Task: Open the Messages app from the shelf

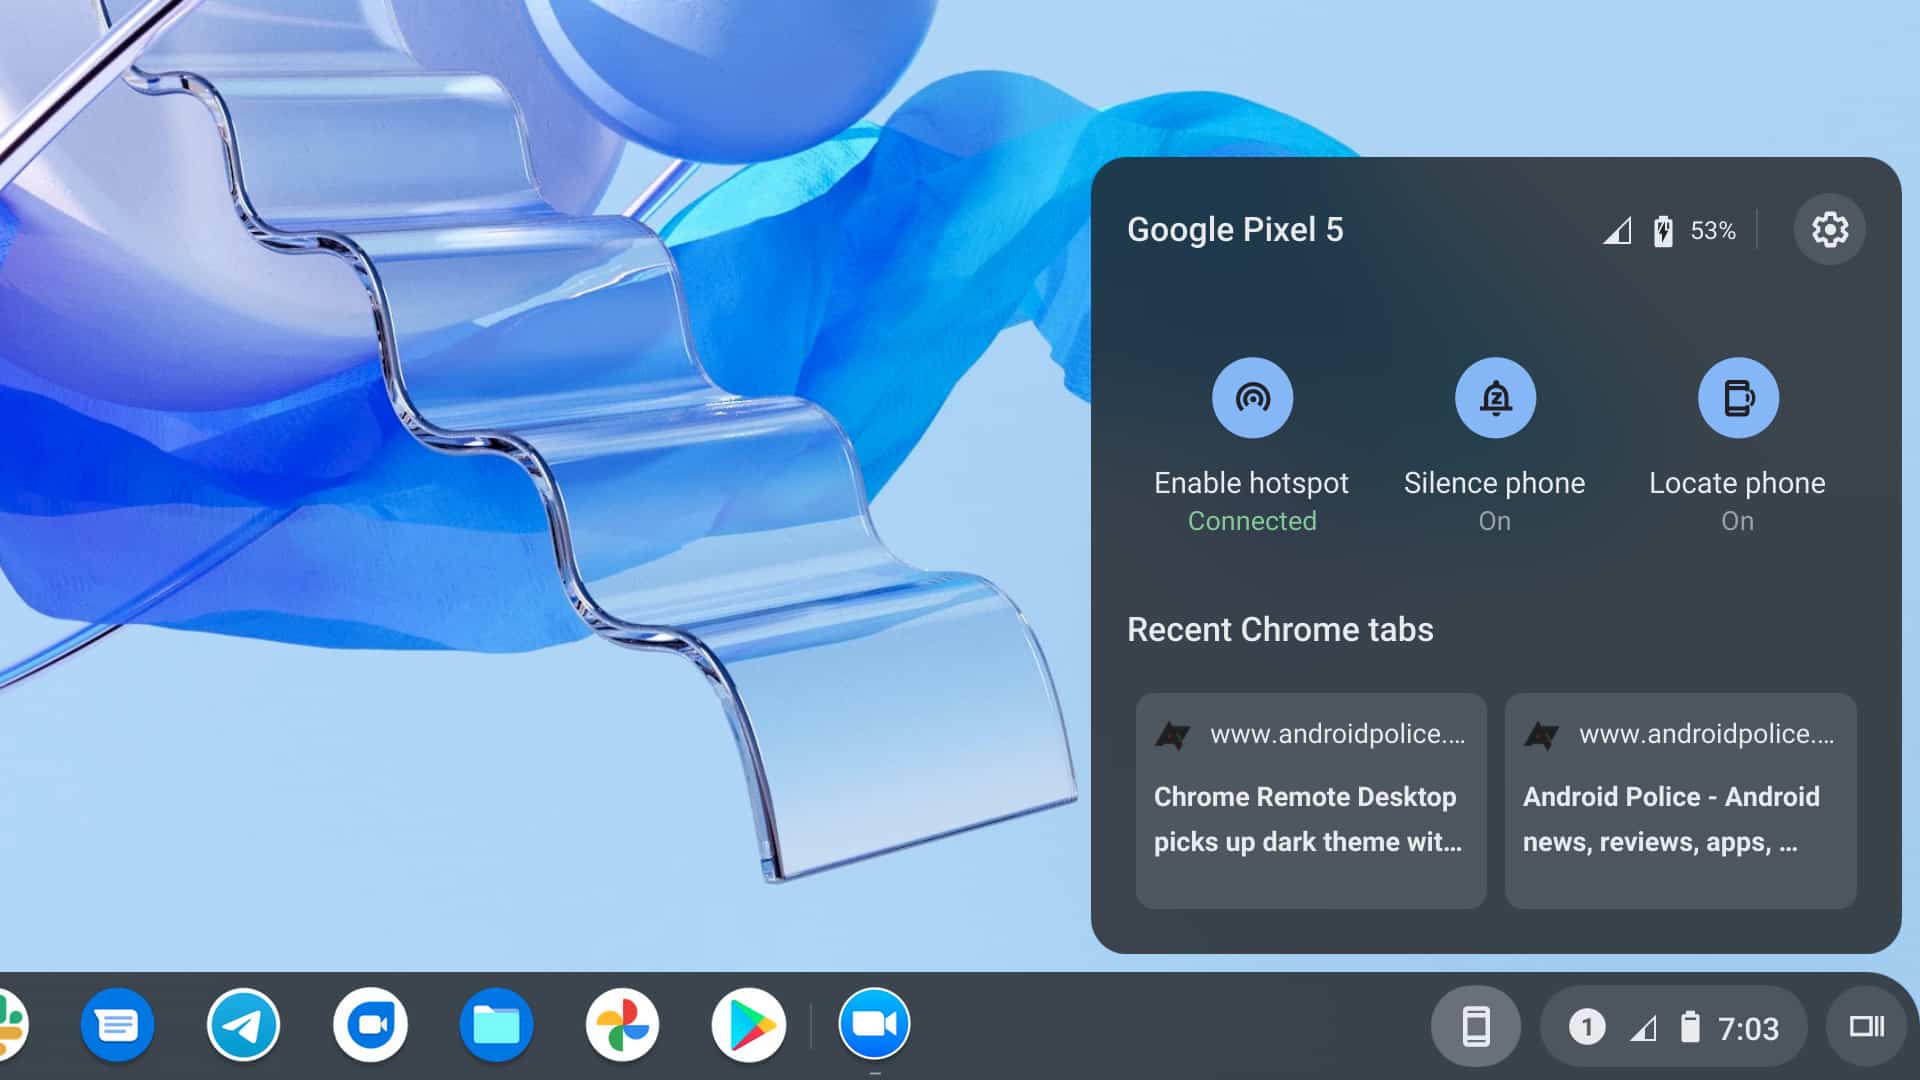Action: (x=117, y=1025)
